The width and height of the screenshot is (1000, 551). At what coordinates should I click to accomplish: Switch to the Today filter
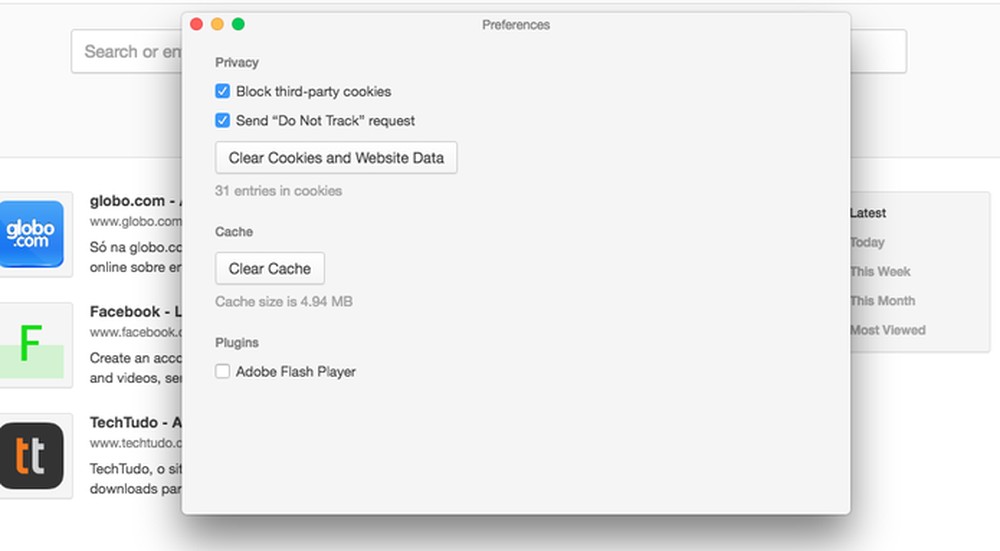pos(868,242)
